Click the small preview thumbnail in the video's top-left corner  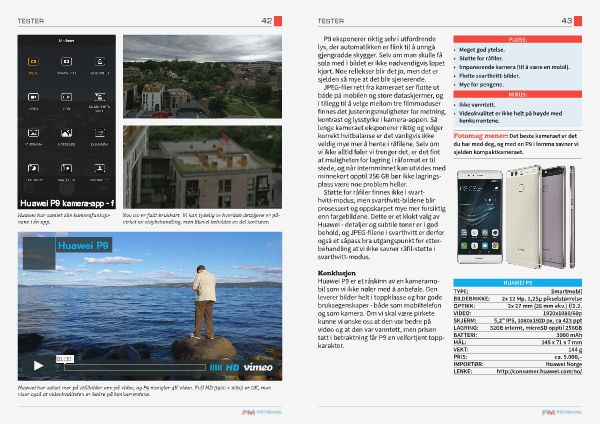(39, 253)
